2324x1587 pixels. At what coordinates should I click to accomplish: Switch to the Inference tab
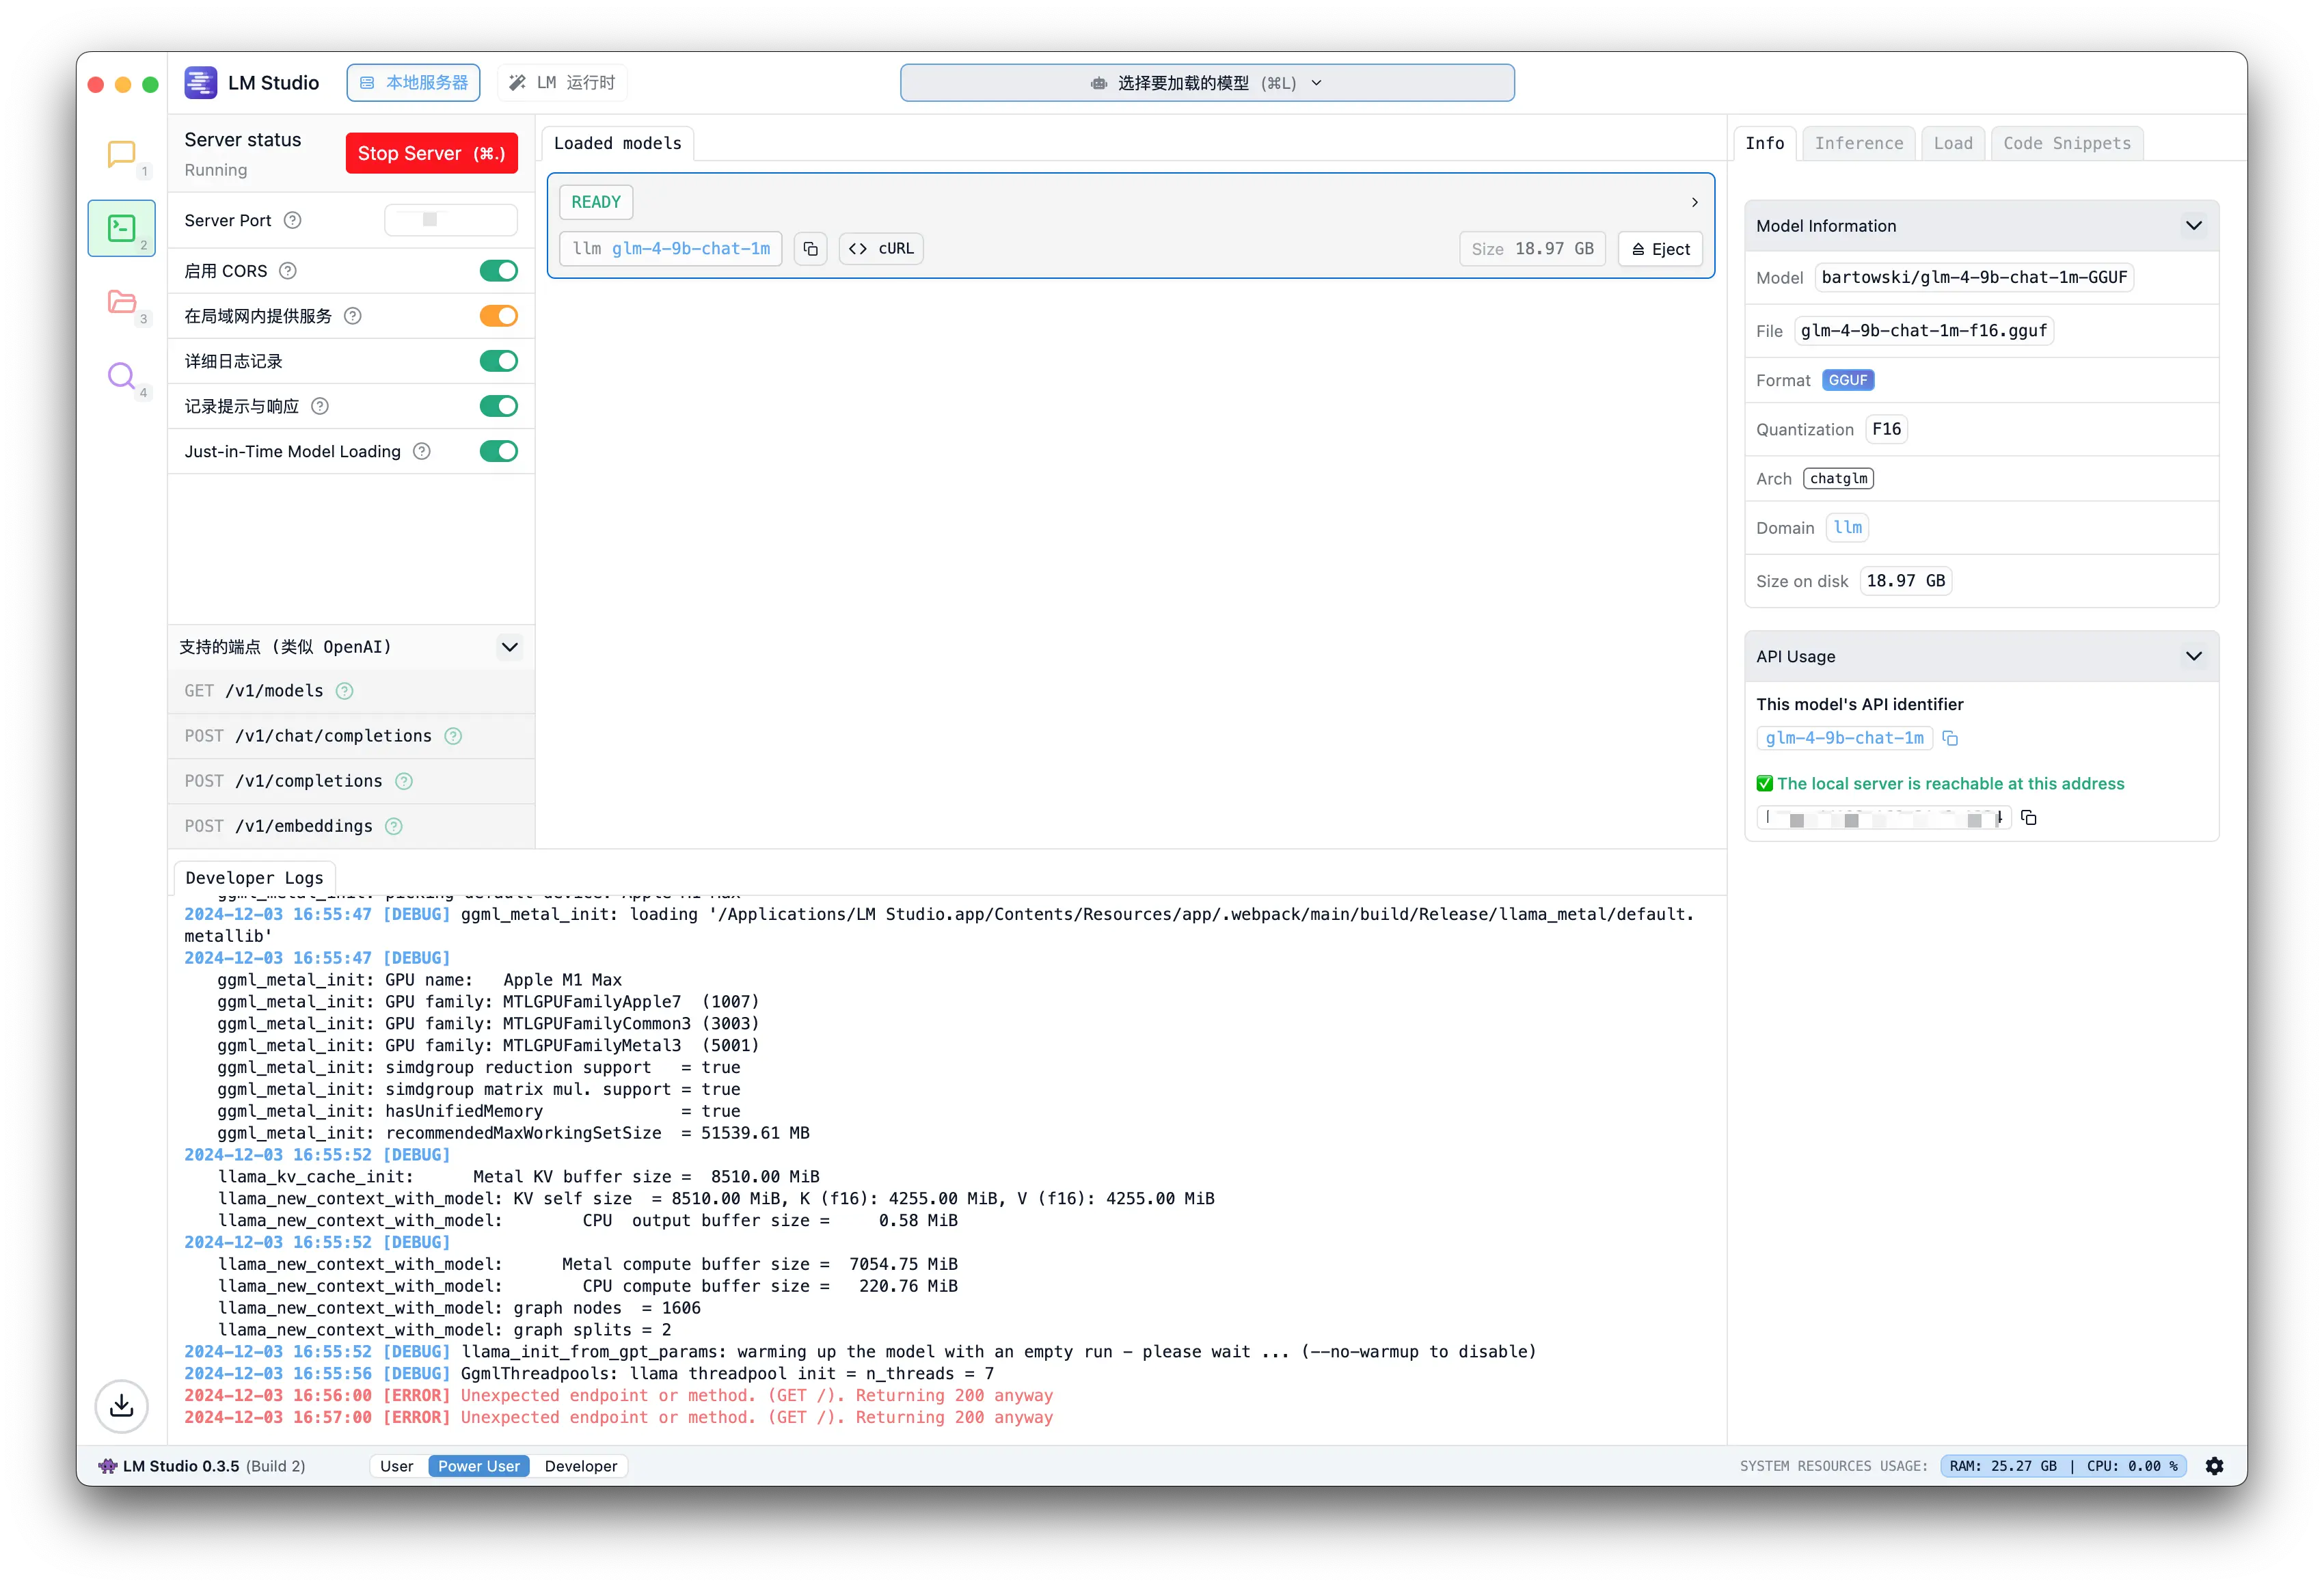coord(1858,143)
